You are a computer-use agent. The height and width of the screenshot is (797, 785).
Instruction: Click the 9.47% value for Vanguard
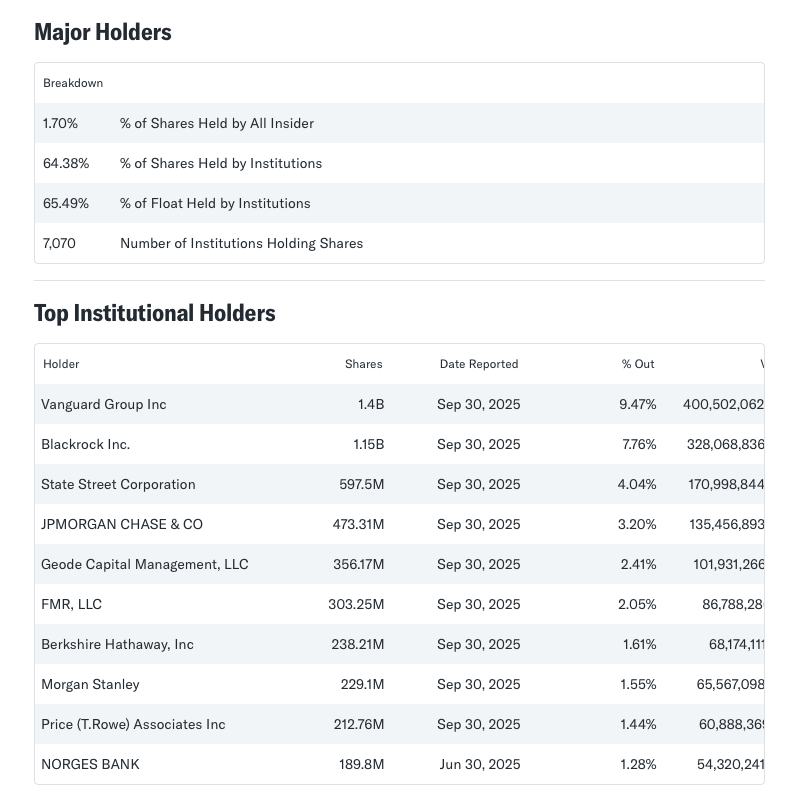(x=638, y=404)
